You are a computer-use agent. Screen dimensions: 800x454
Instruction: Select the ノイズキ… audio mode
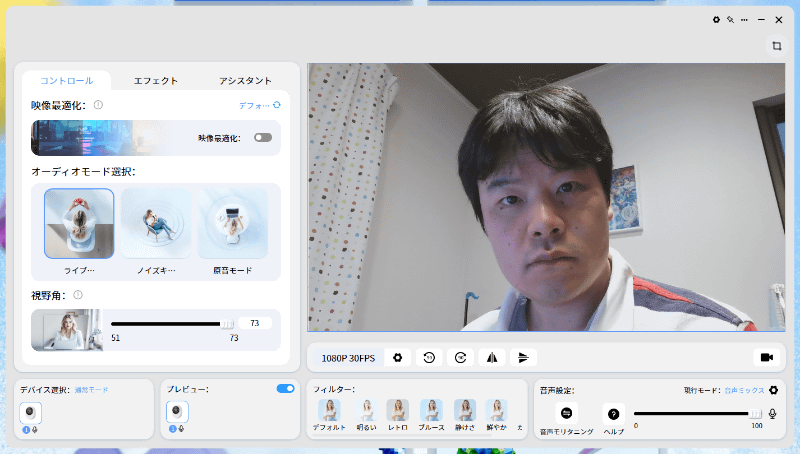pos(156,223)
